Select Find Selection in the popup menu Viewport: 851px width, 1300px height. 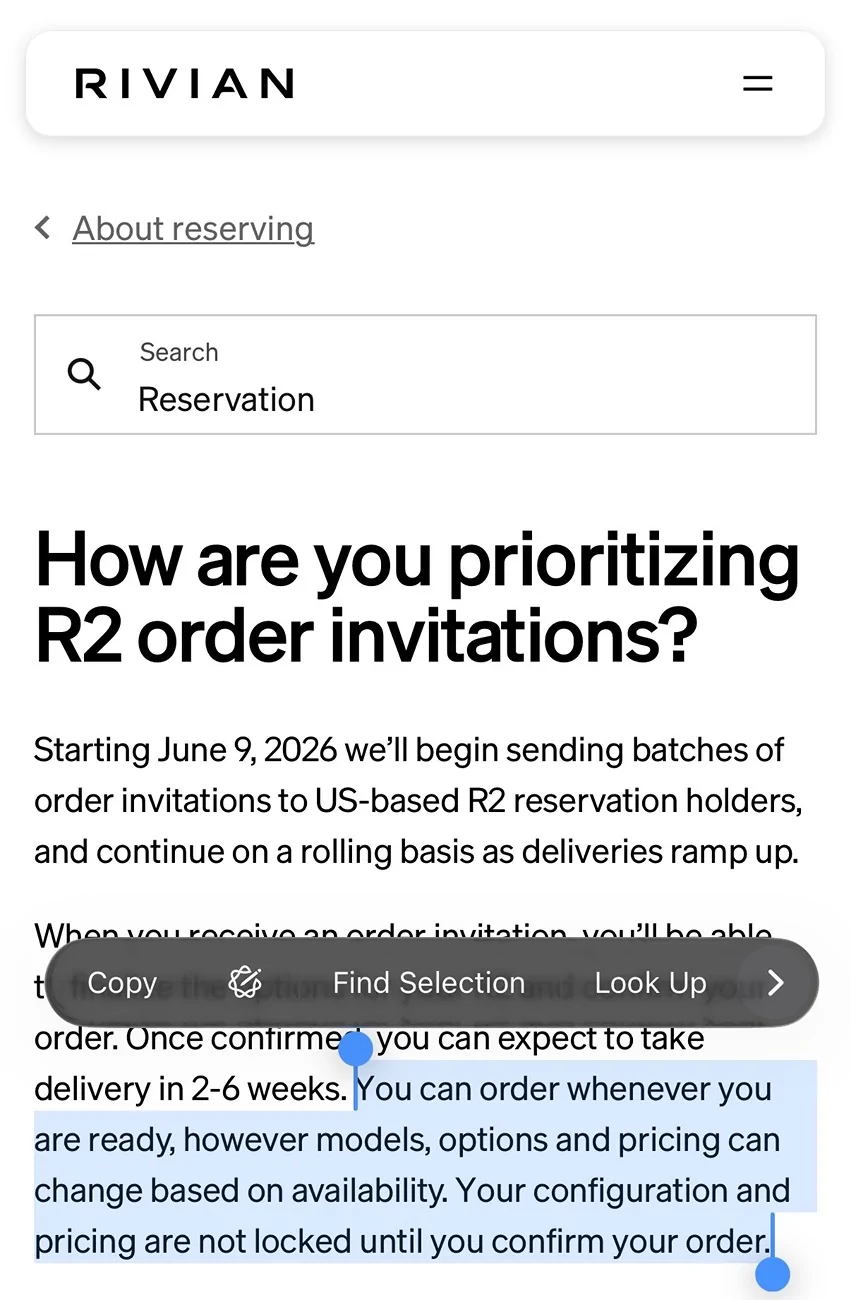click(x=428, y=983)
